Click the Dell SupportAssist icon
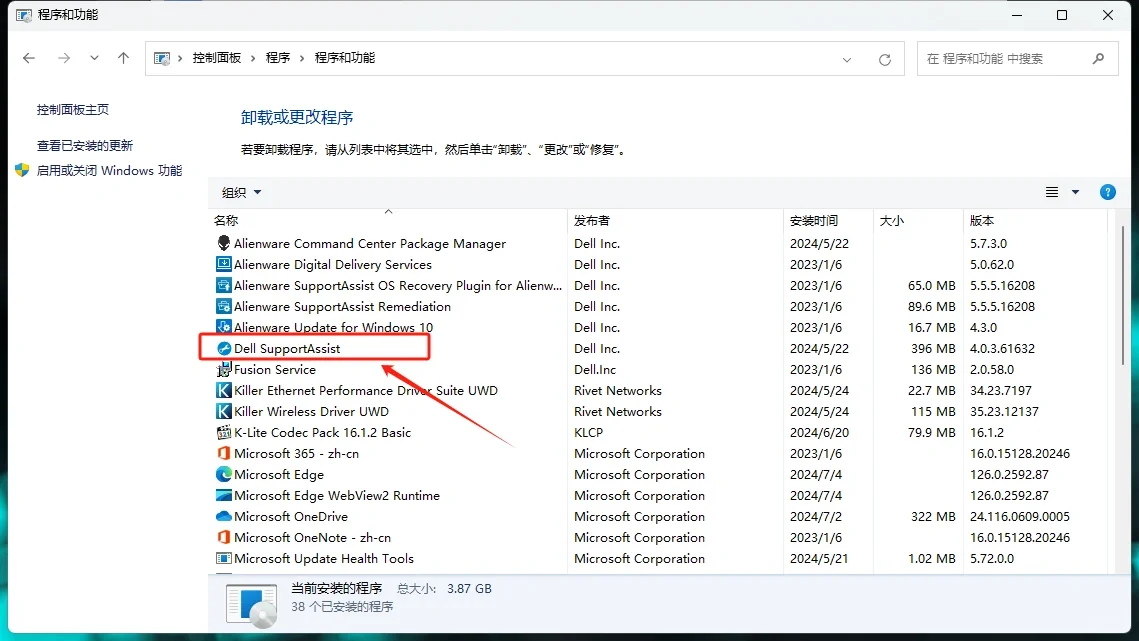 pyautogui.click(x=224, y=349)
